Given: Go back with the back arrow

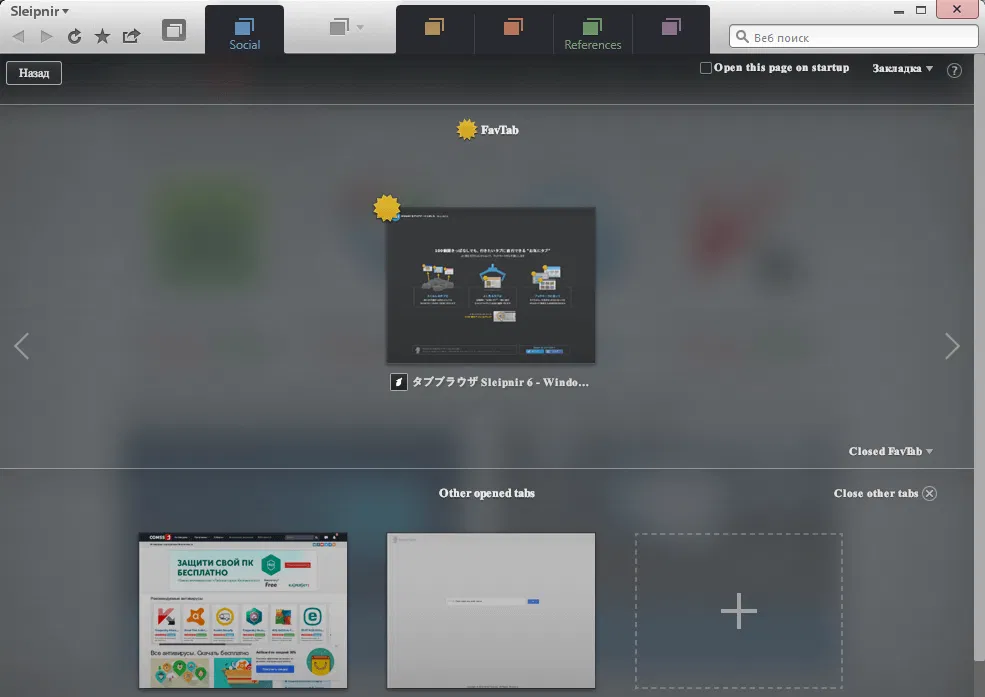Looking at the screenshot, I should 19,36.
